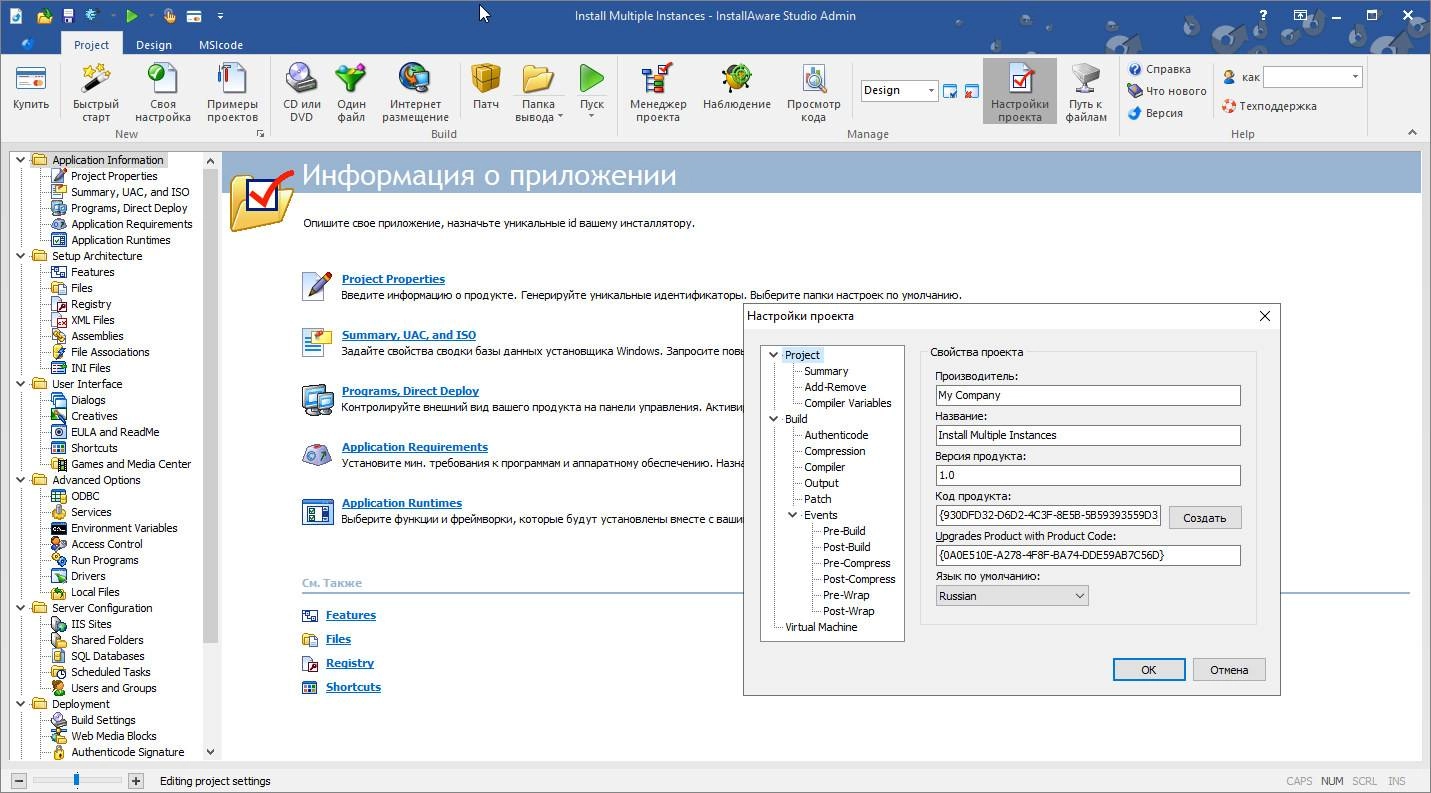Screen dimensions: 1431x793
Task: Show Версия information
Action: pyautogui.click(x=1155, y=113)
